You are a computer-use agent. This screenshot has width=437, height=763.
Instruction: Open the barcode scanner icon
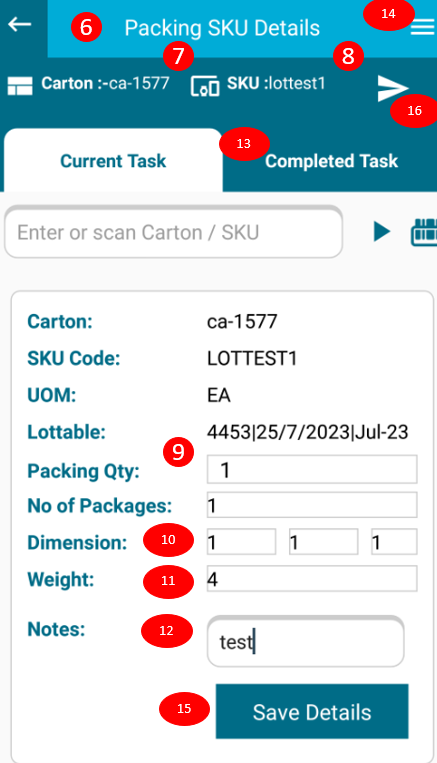point(424,232)
